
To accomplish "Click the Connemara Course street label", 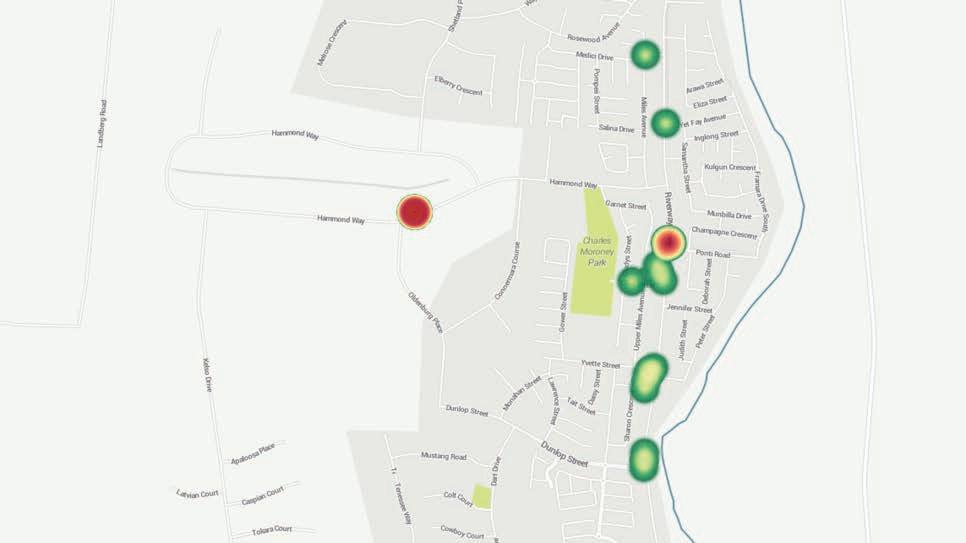I will [508, 271].
